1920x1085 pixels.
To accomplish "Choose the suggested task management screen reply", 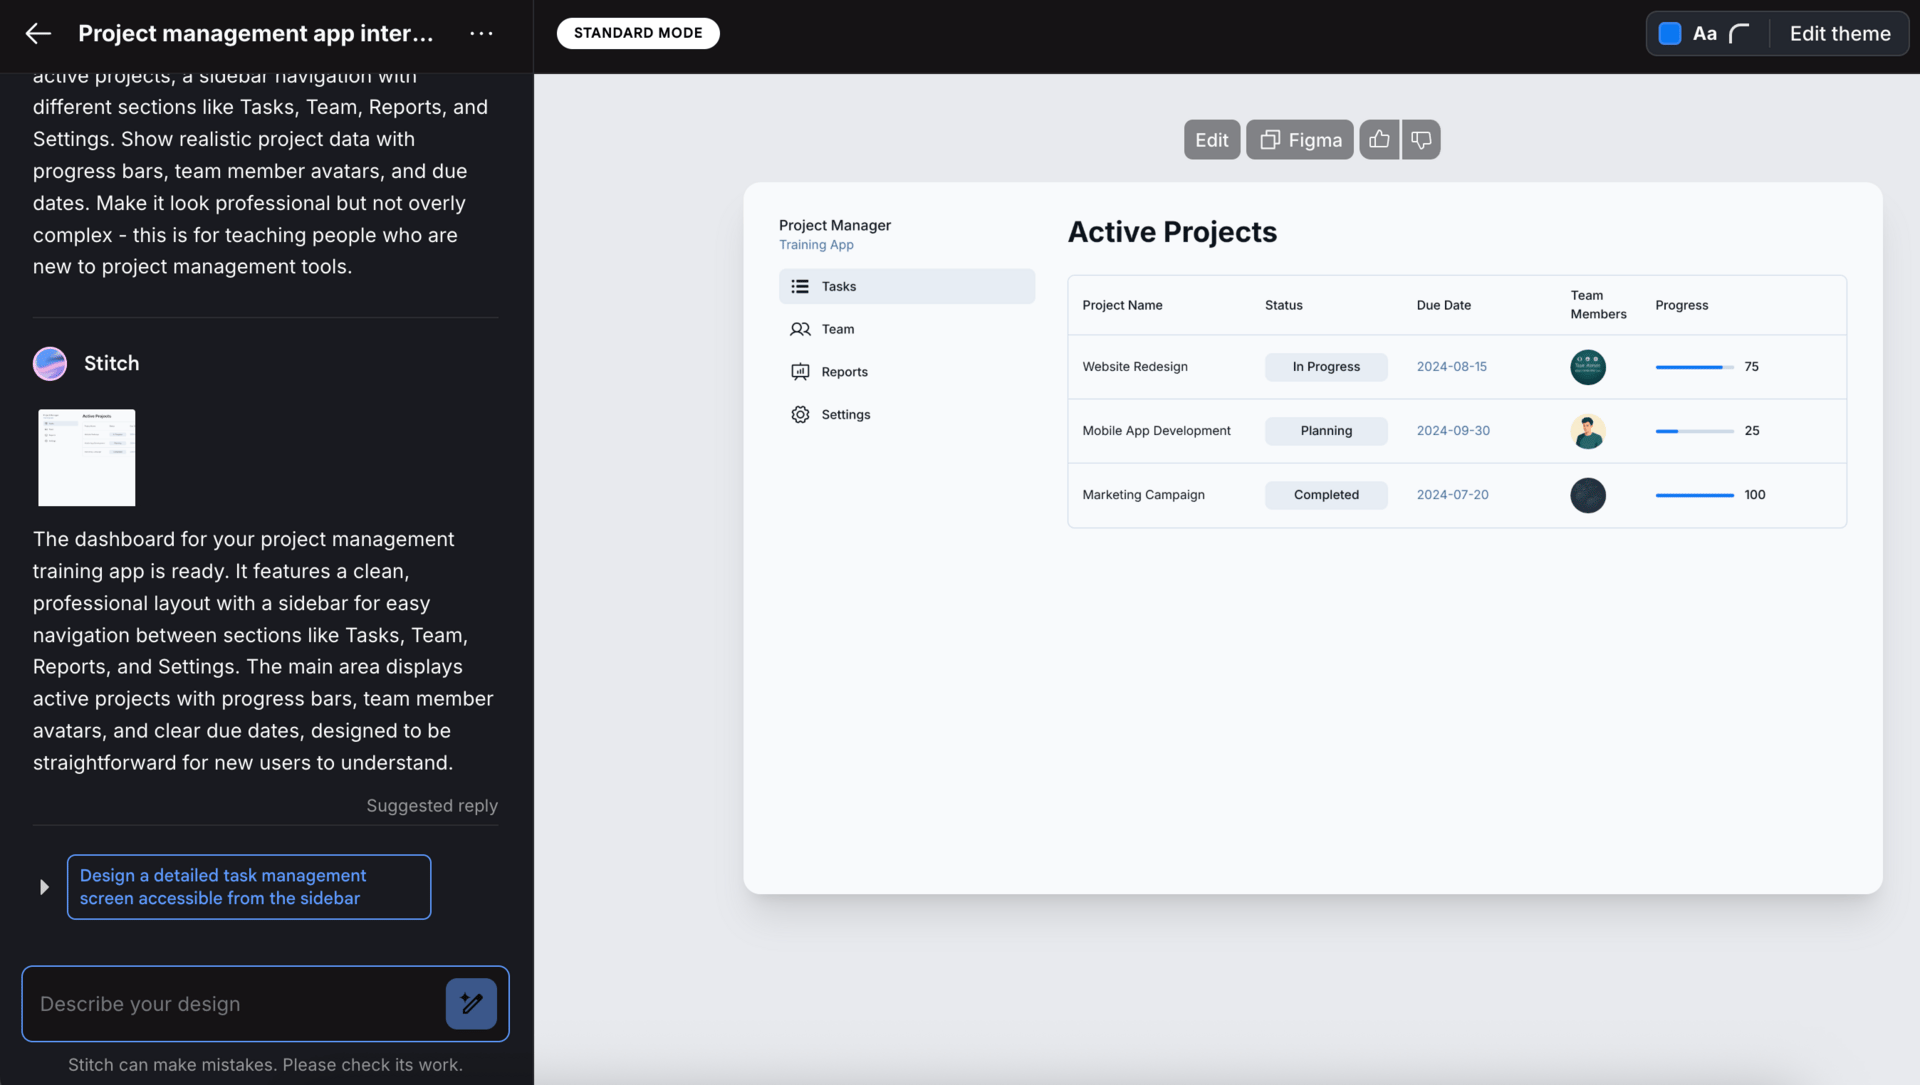I will (x=249, y=887).
